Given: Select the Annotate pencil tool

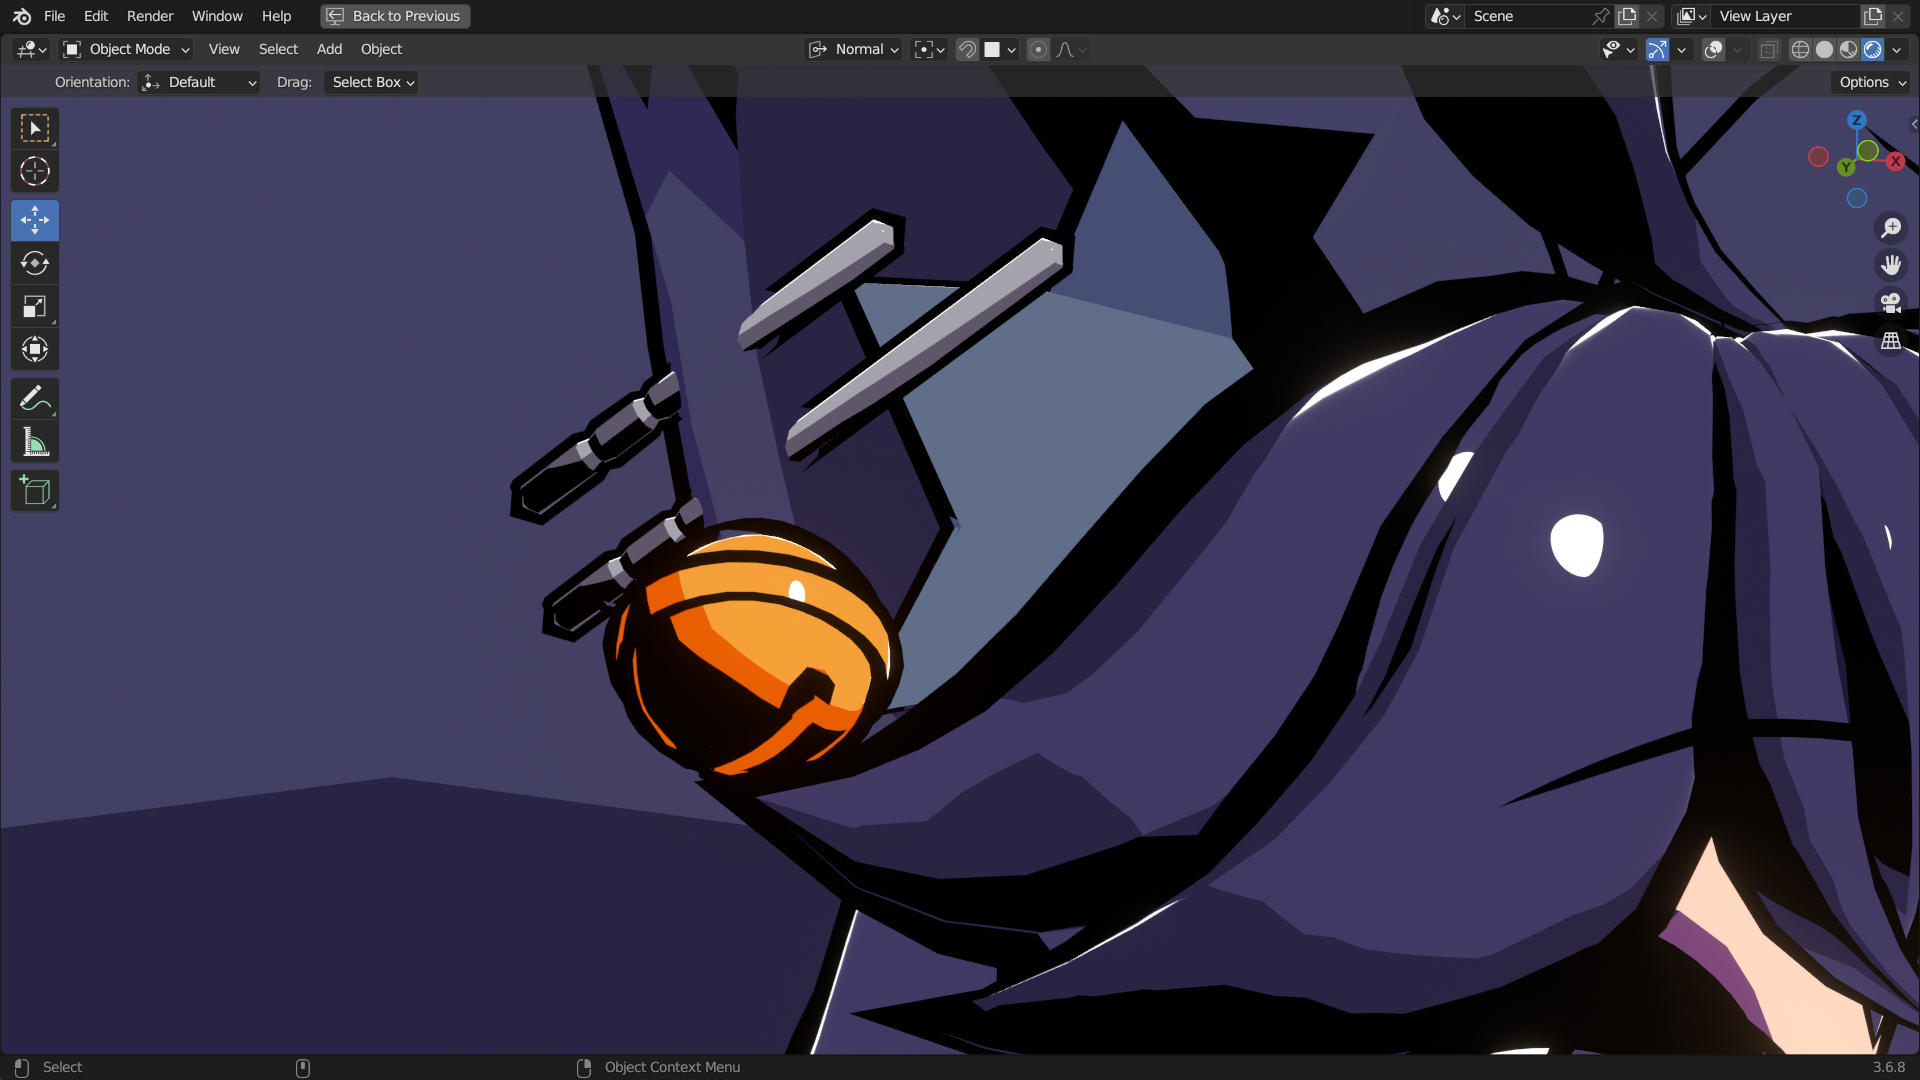Looking at the screenshot, I should click(35, 398).
